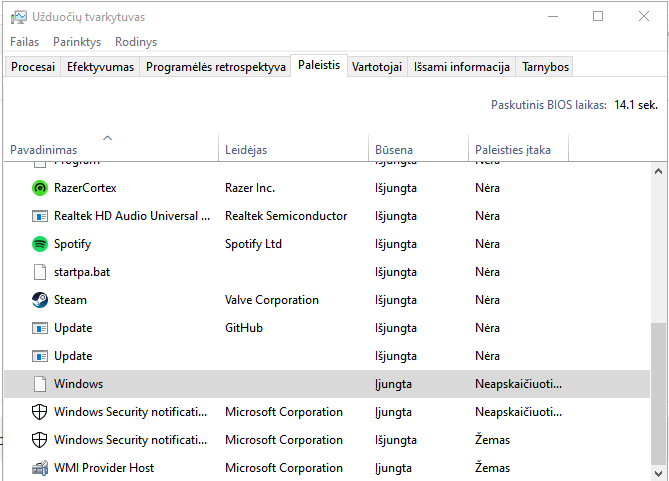Click the WMI Provider Host icon
This screenshot has height=481, width=669.
pyautogui.click(x=40, y=468)
